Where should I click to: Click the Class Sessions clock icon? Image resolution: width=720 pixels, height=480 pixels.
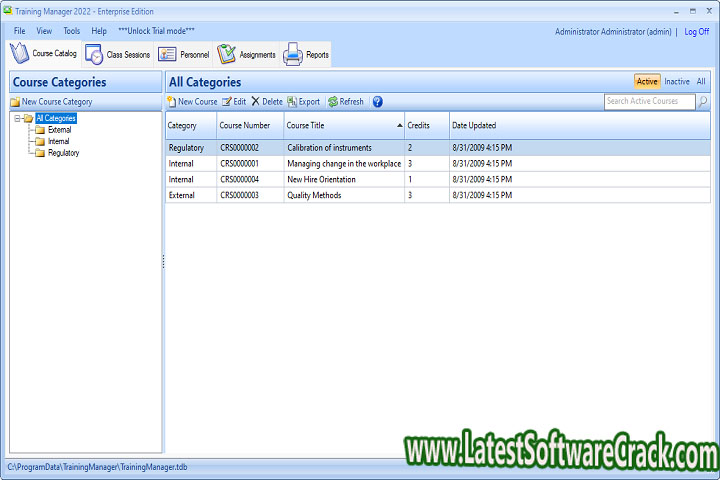click(x=94, y=55)
